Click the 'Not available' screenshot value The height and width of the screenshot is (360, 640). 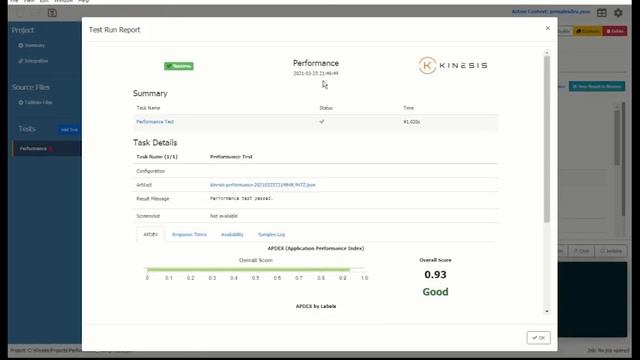(x=224, y=216)
